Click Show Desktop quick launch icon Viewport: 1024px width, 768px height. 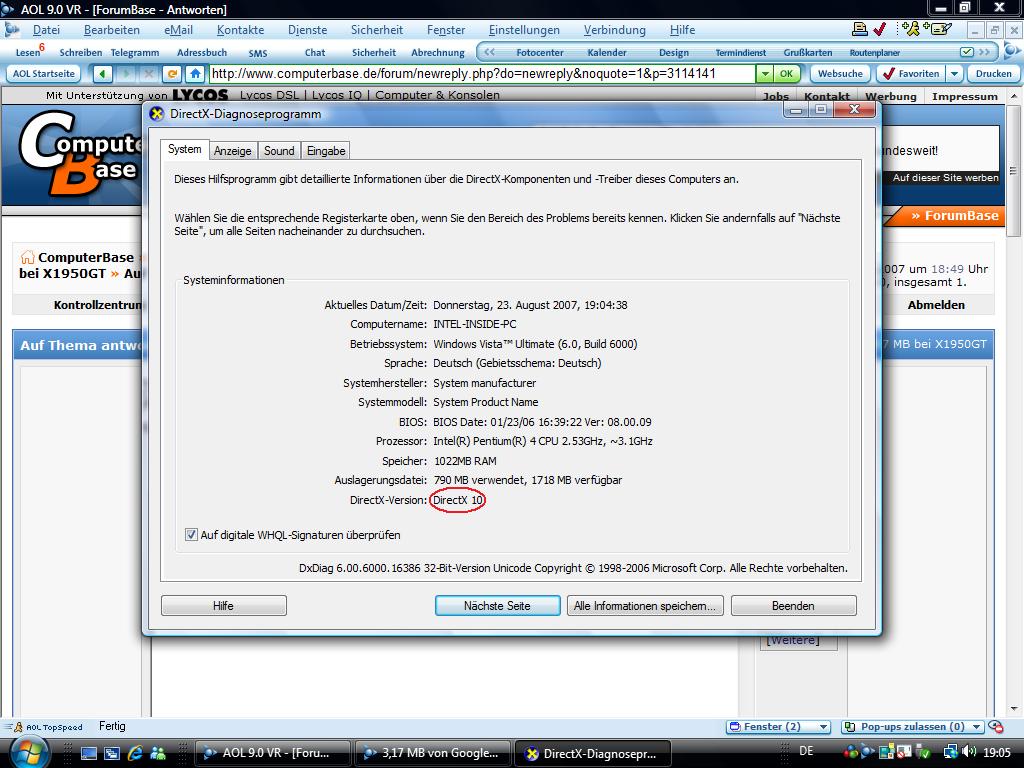[x=89, y=753]
